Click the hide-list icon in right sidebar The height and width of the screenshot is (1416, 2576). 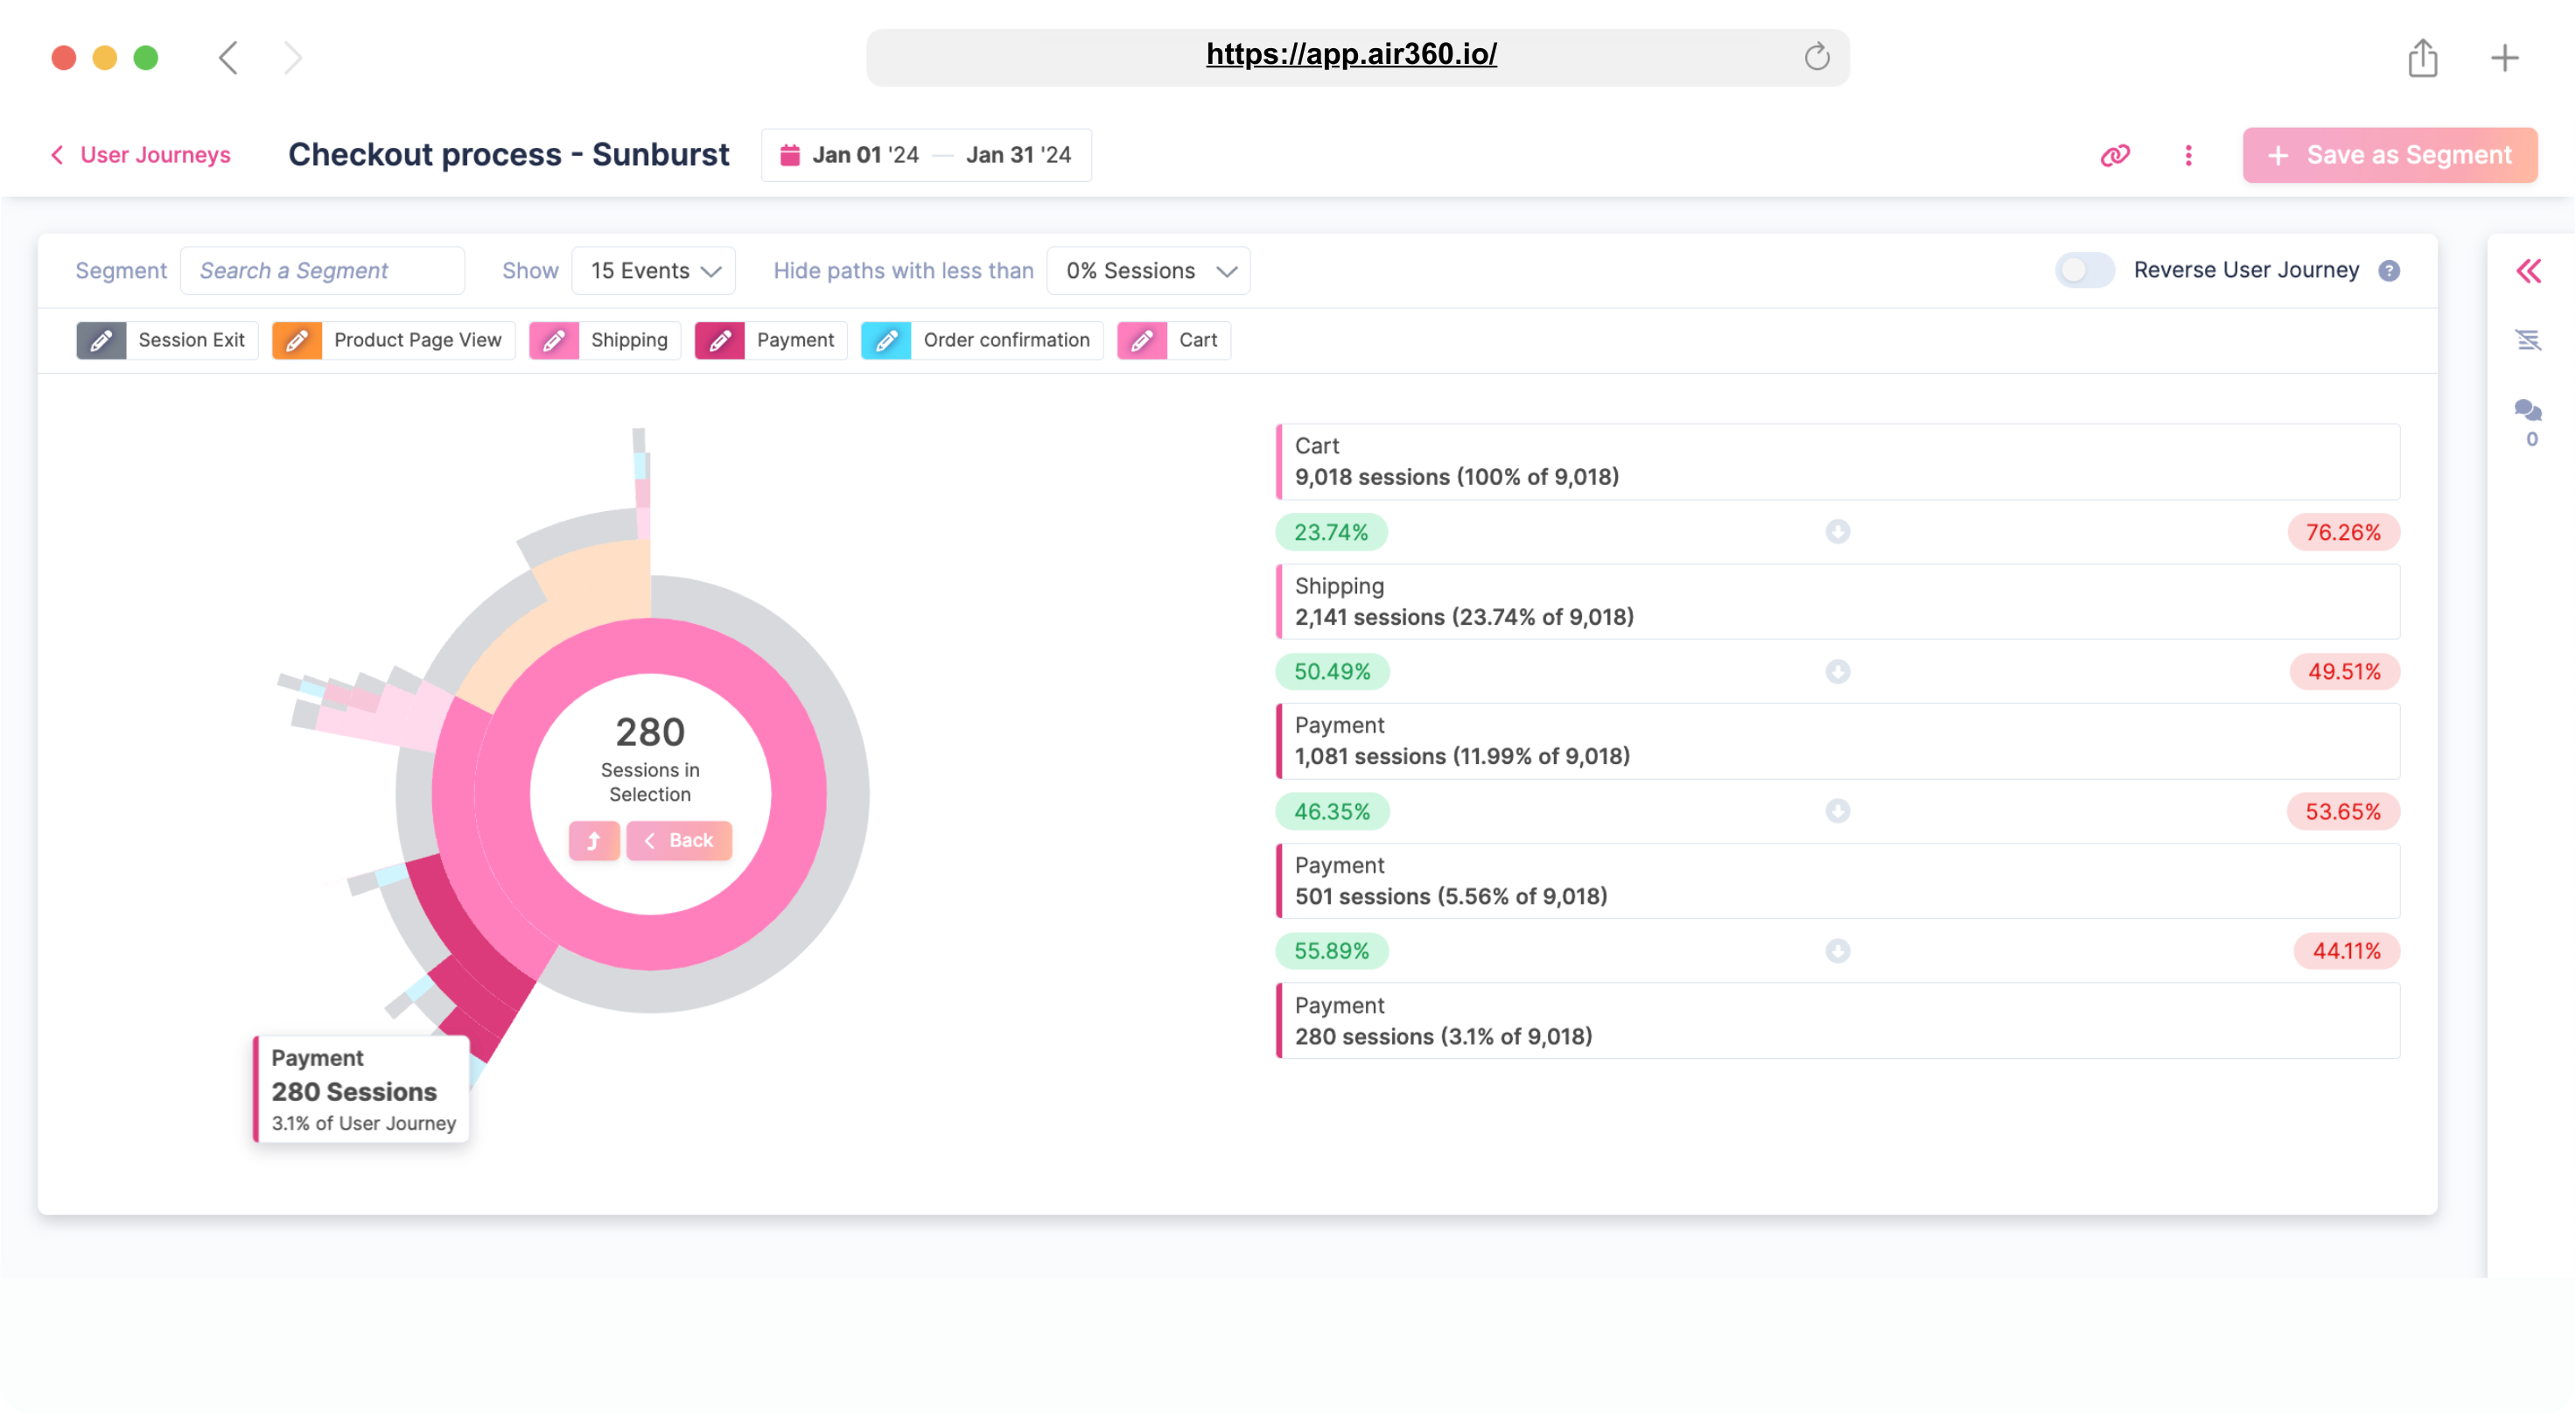pyautogui.click(x=2528, y=341)
